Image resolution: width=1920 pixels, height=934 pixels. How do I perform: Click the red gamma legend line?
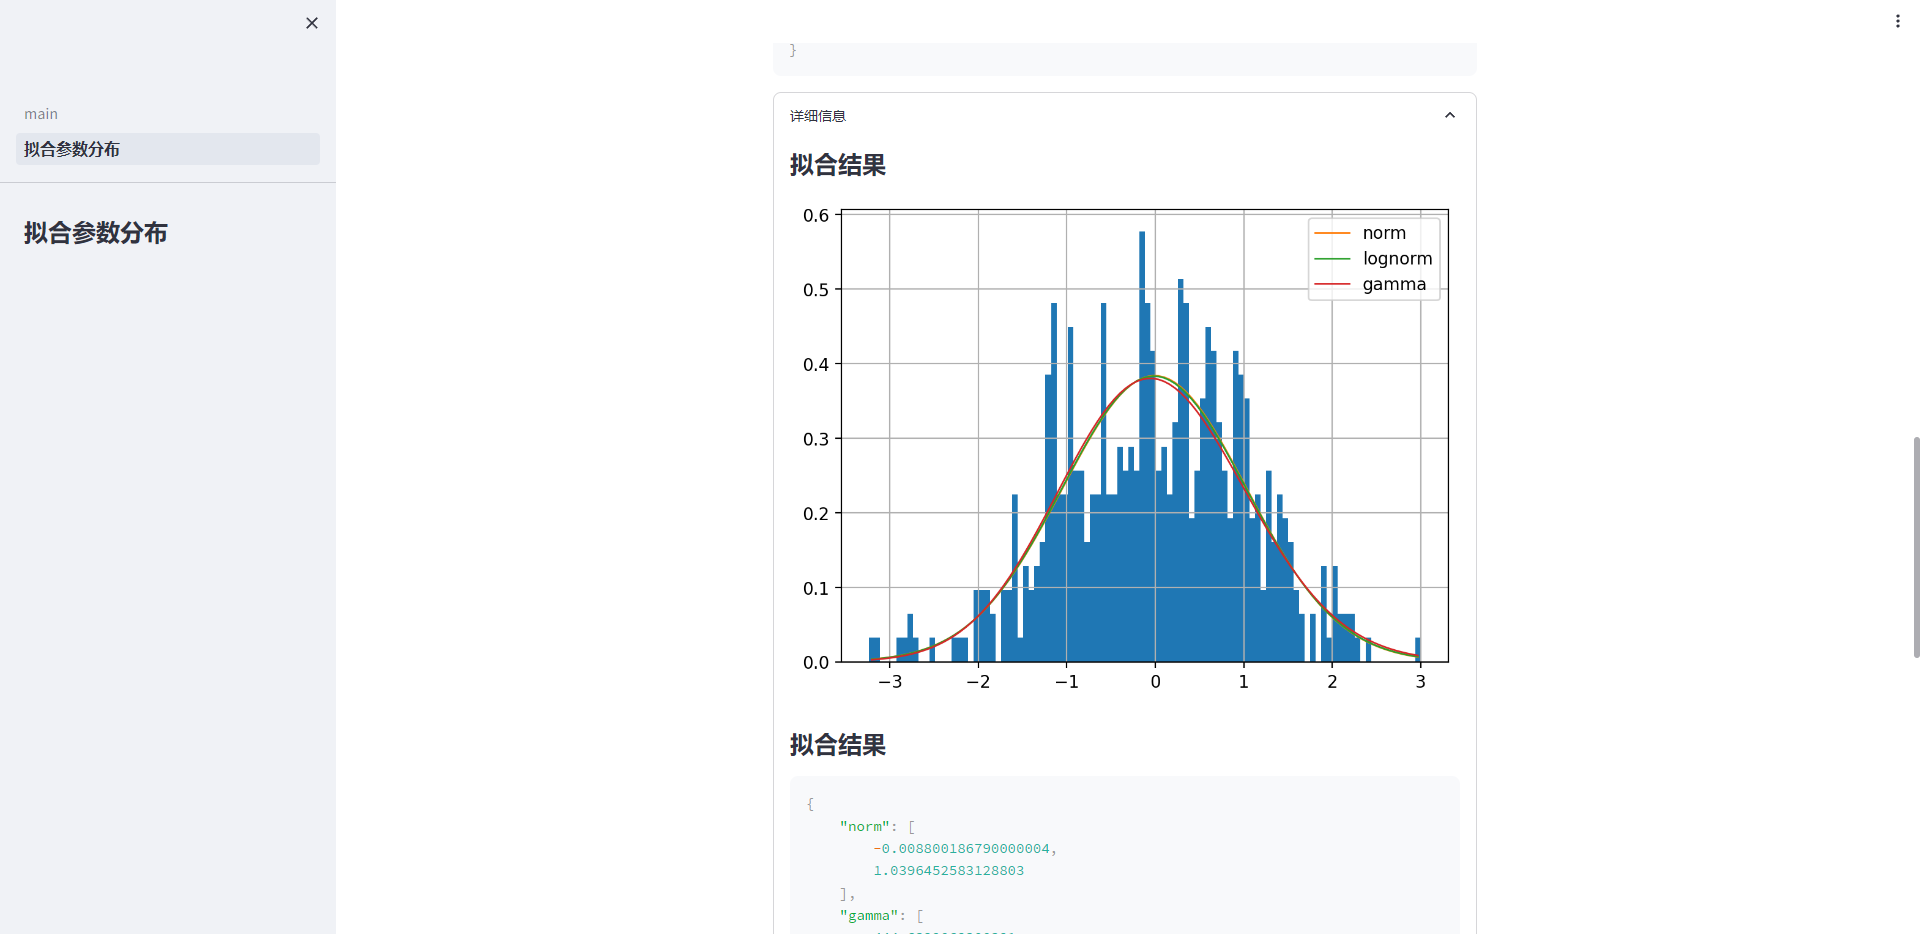(x=1332, y=284)
